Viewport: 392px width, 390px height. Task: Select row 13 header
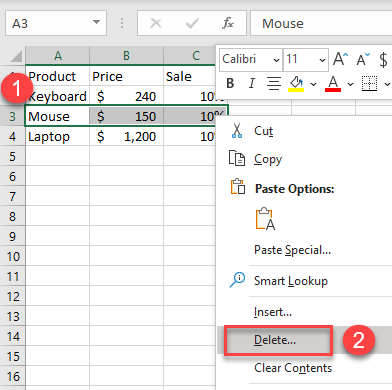[12, 316]
